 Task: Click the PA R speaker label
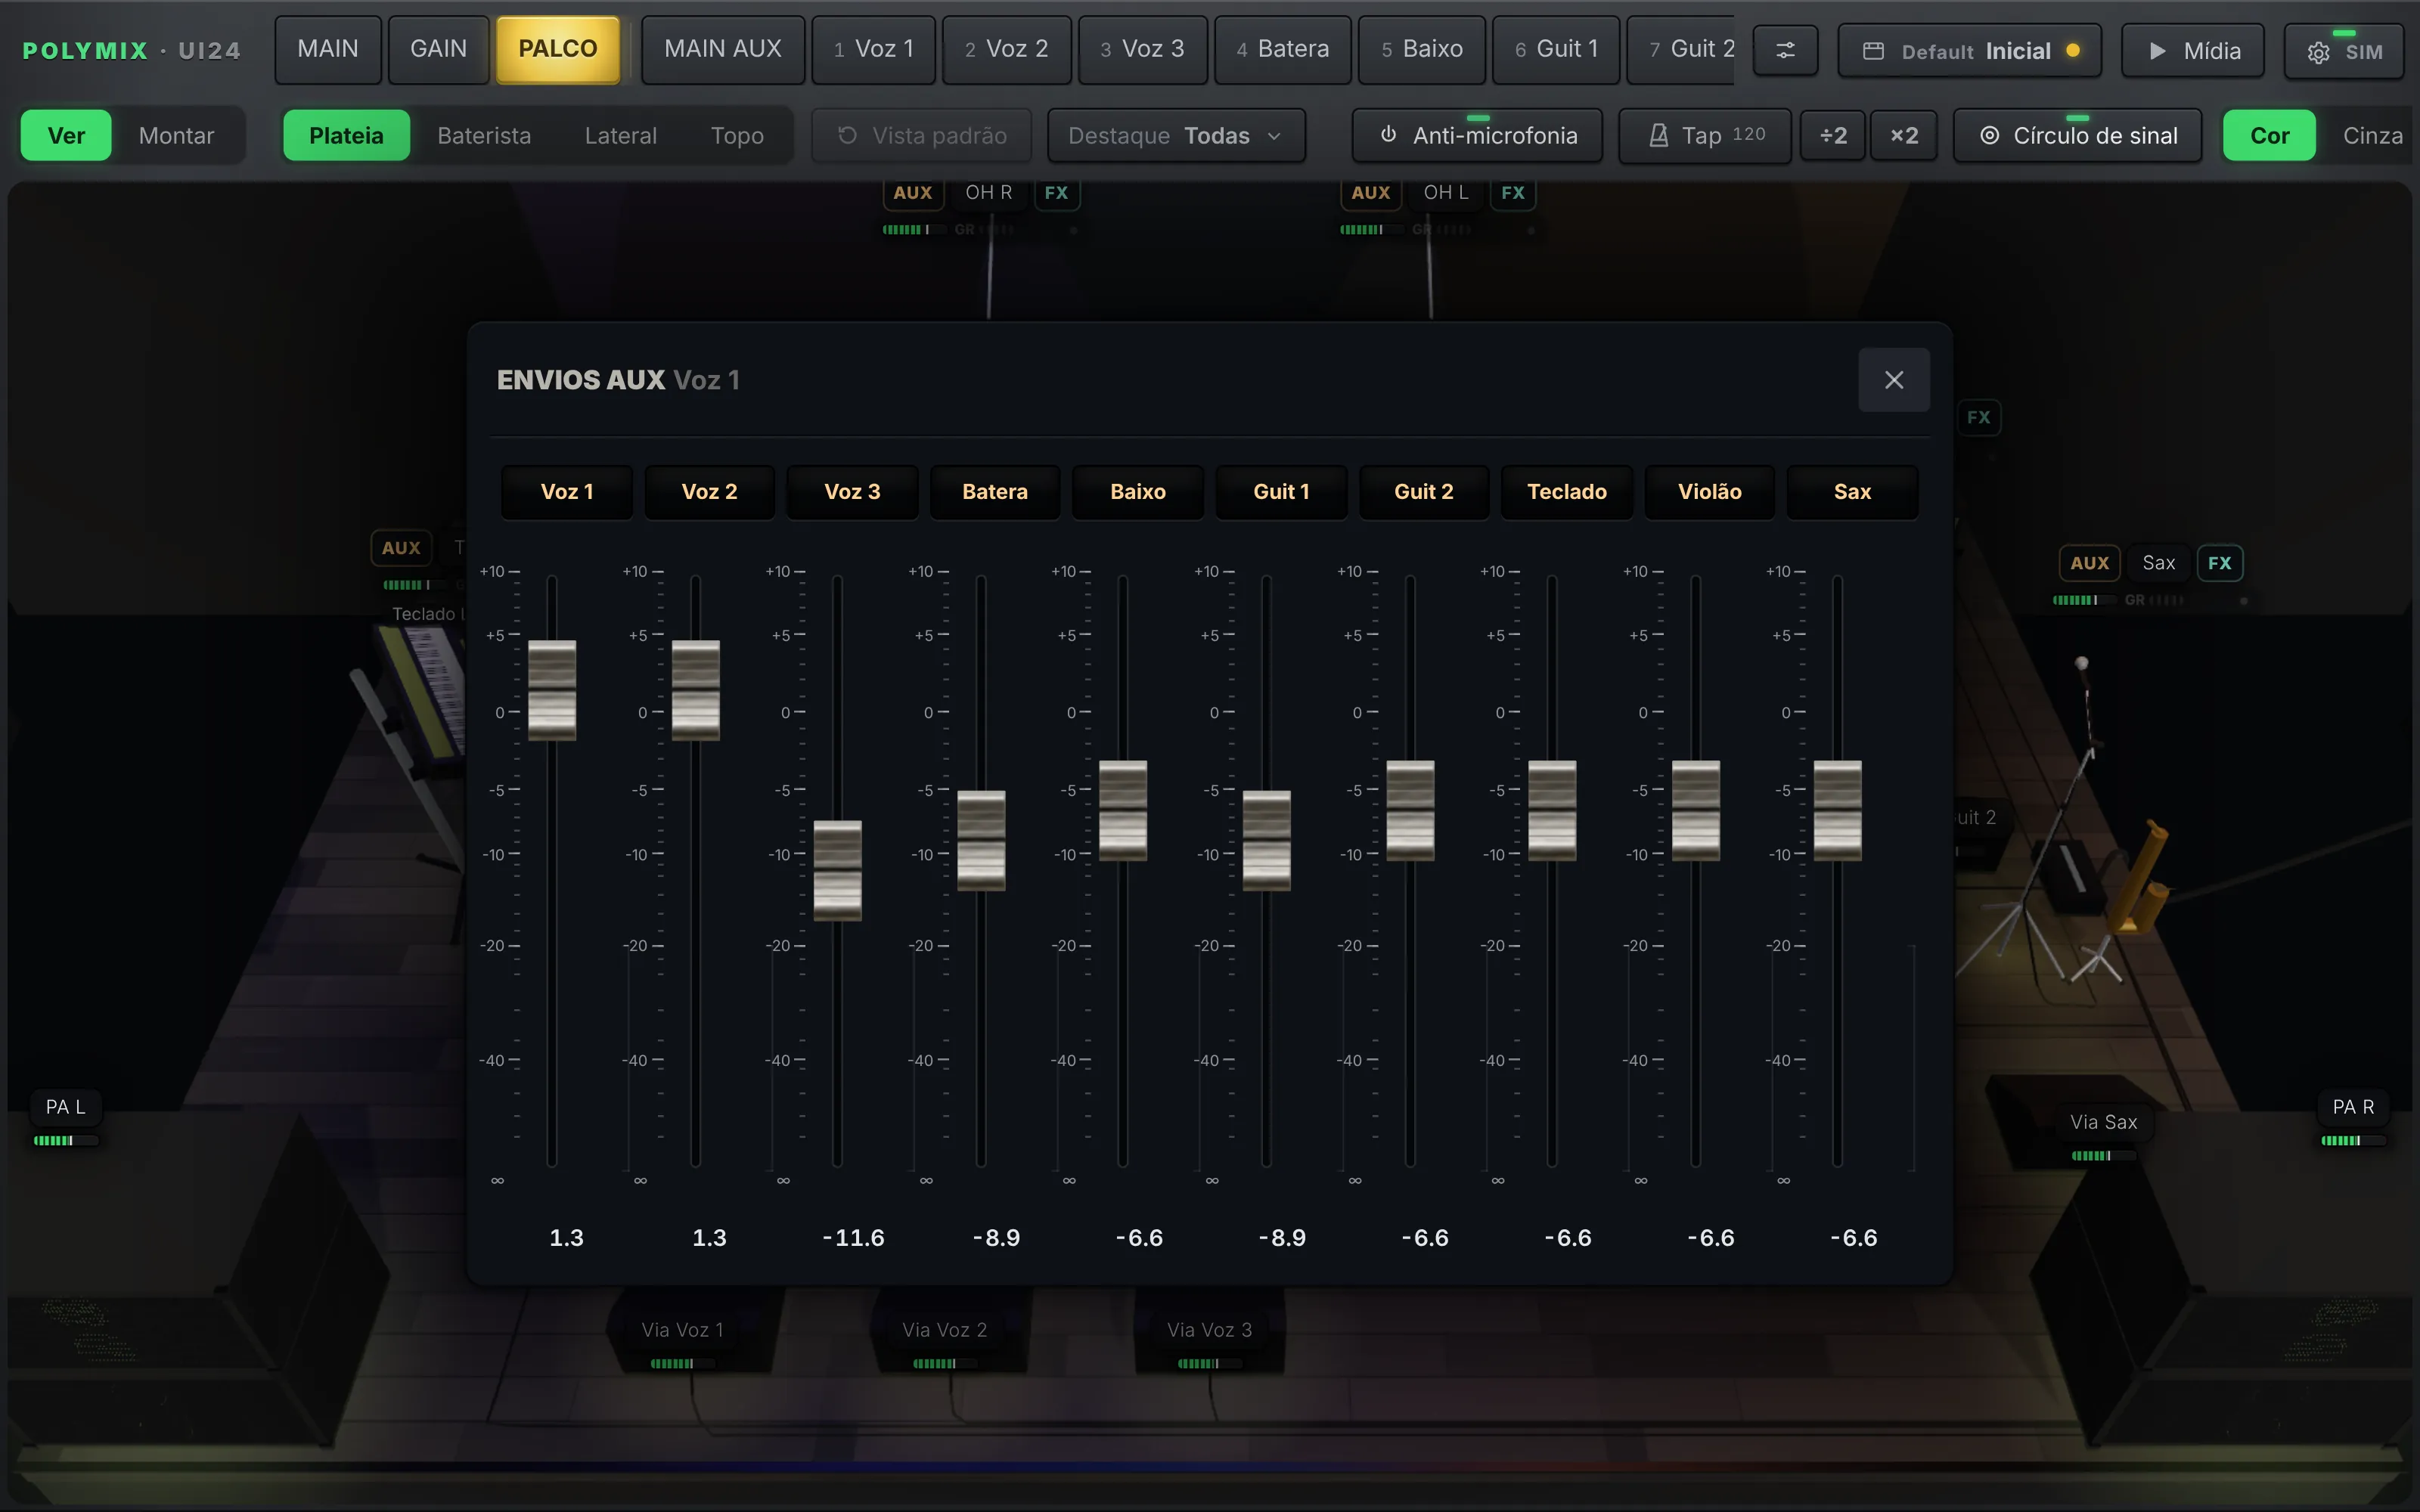tap(2353, 1107)
